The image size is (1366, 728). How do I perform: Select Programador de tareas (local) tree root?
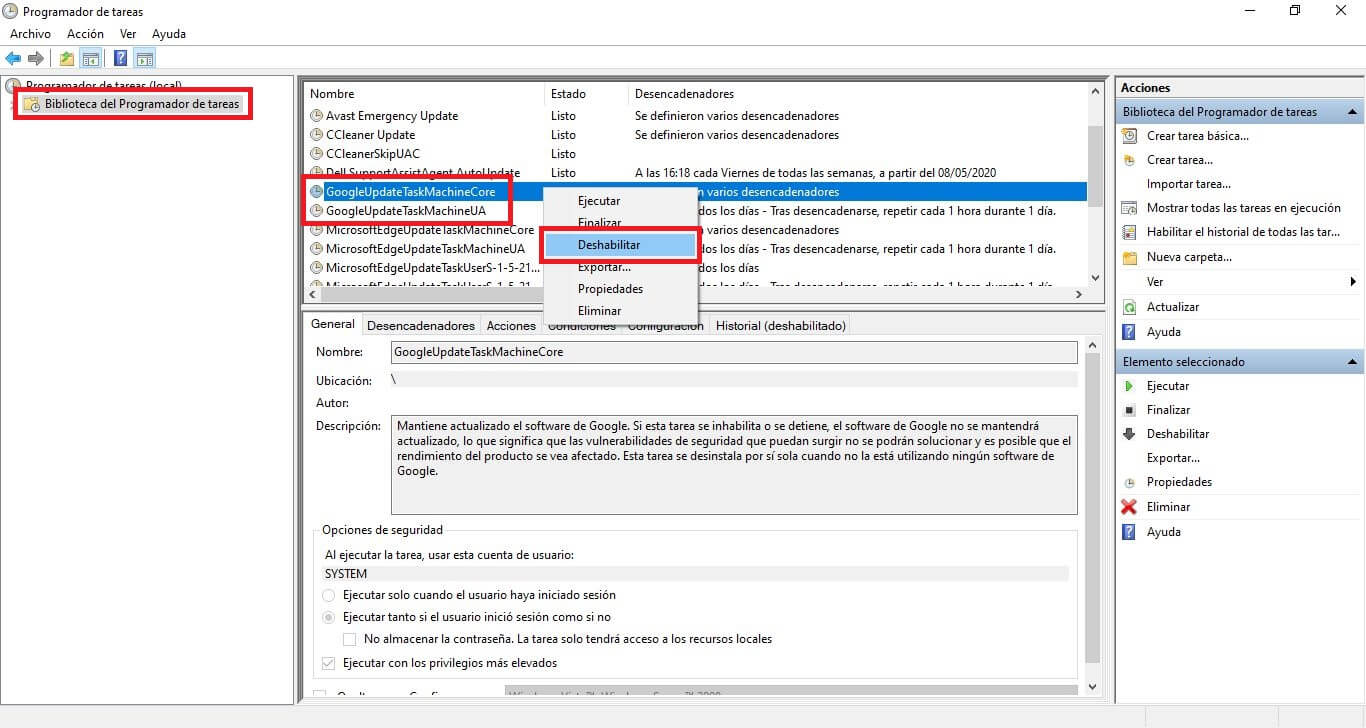tap(103, 86)
